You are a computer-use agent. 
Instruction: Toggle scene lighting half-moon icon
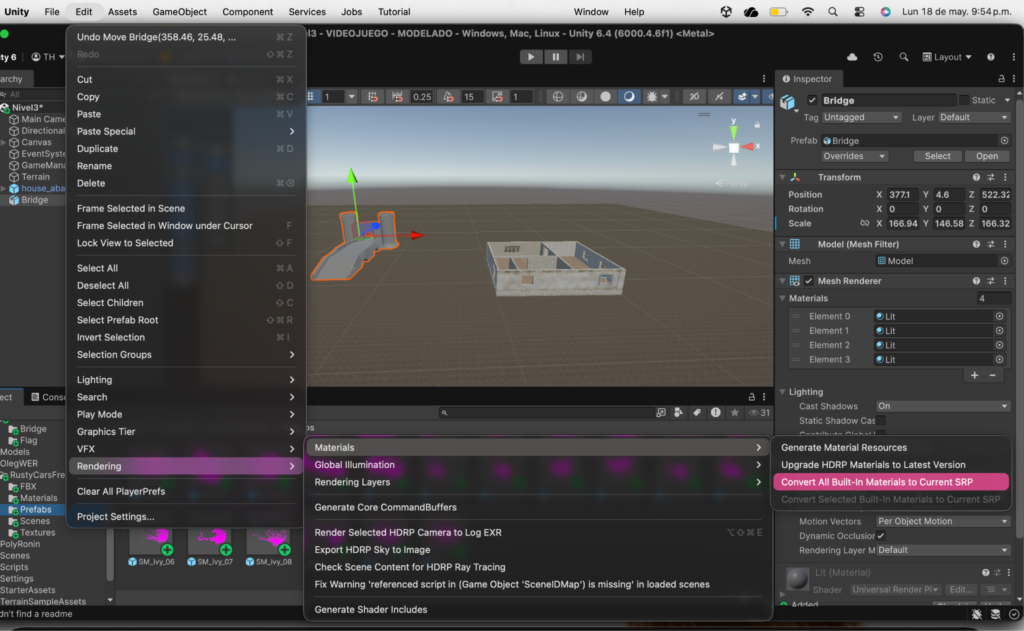629,97
